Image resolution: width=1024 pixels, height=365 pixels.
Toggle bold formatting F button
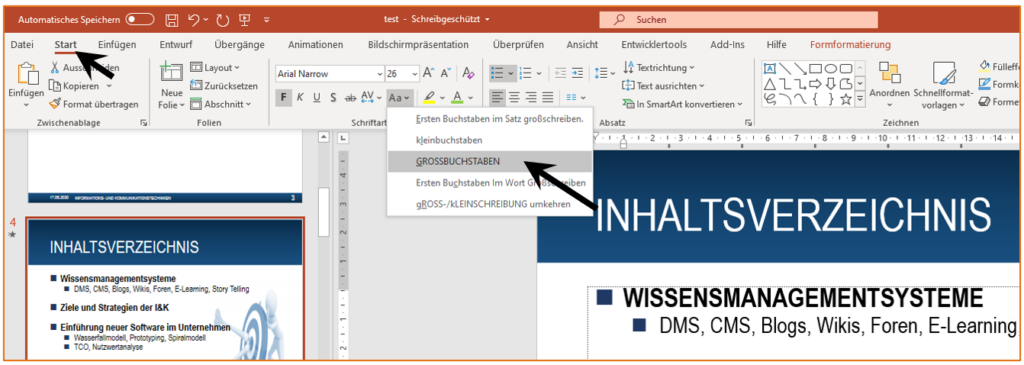[283, 98]
